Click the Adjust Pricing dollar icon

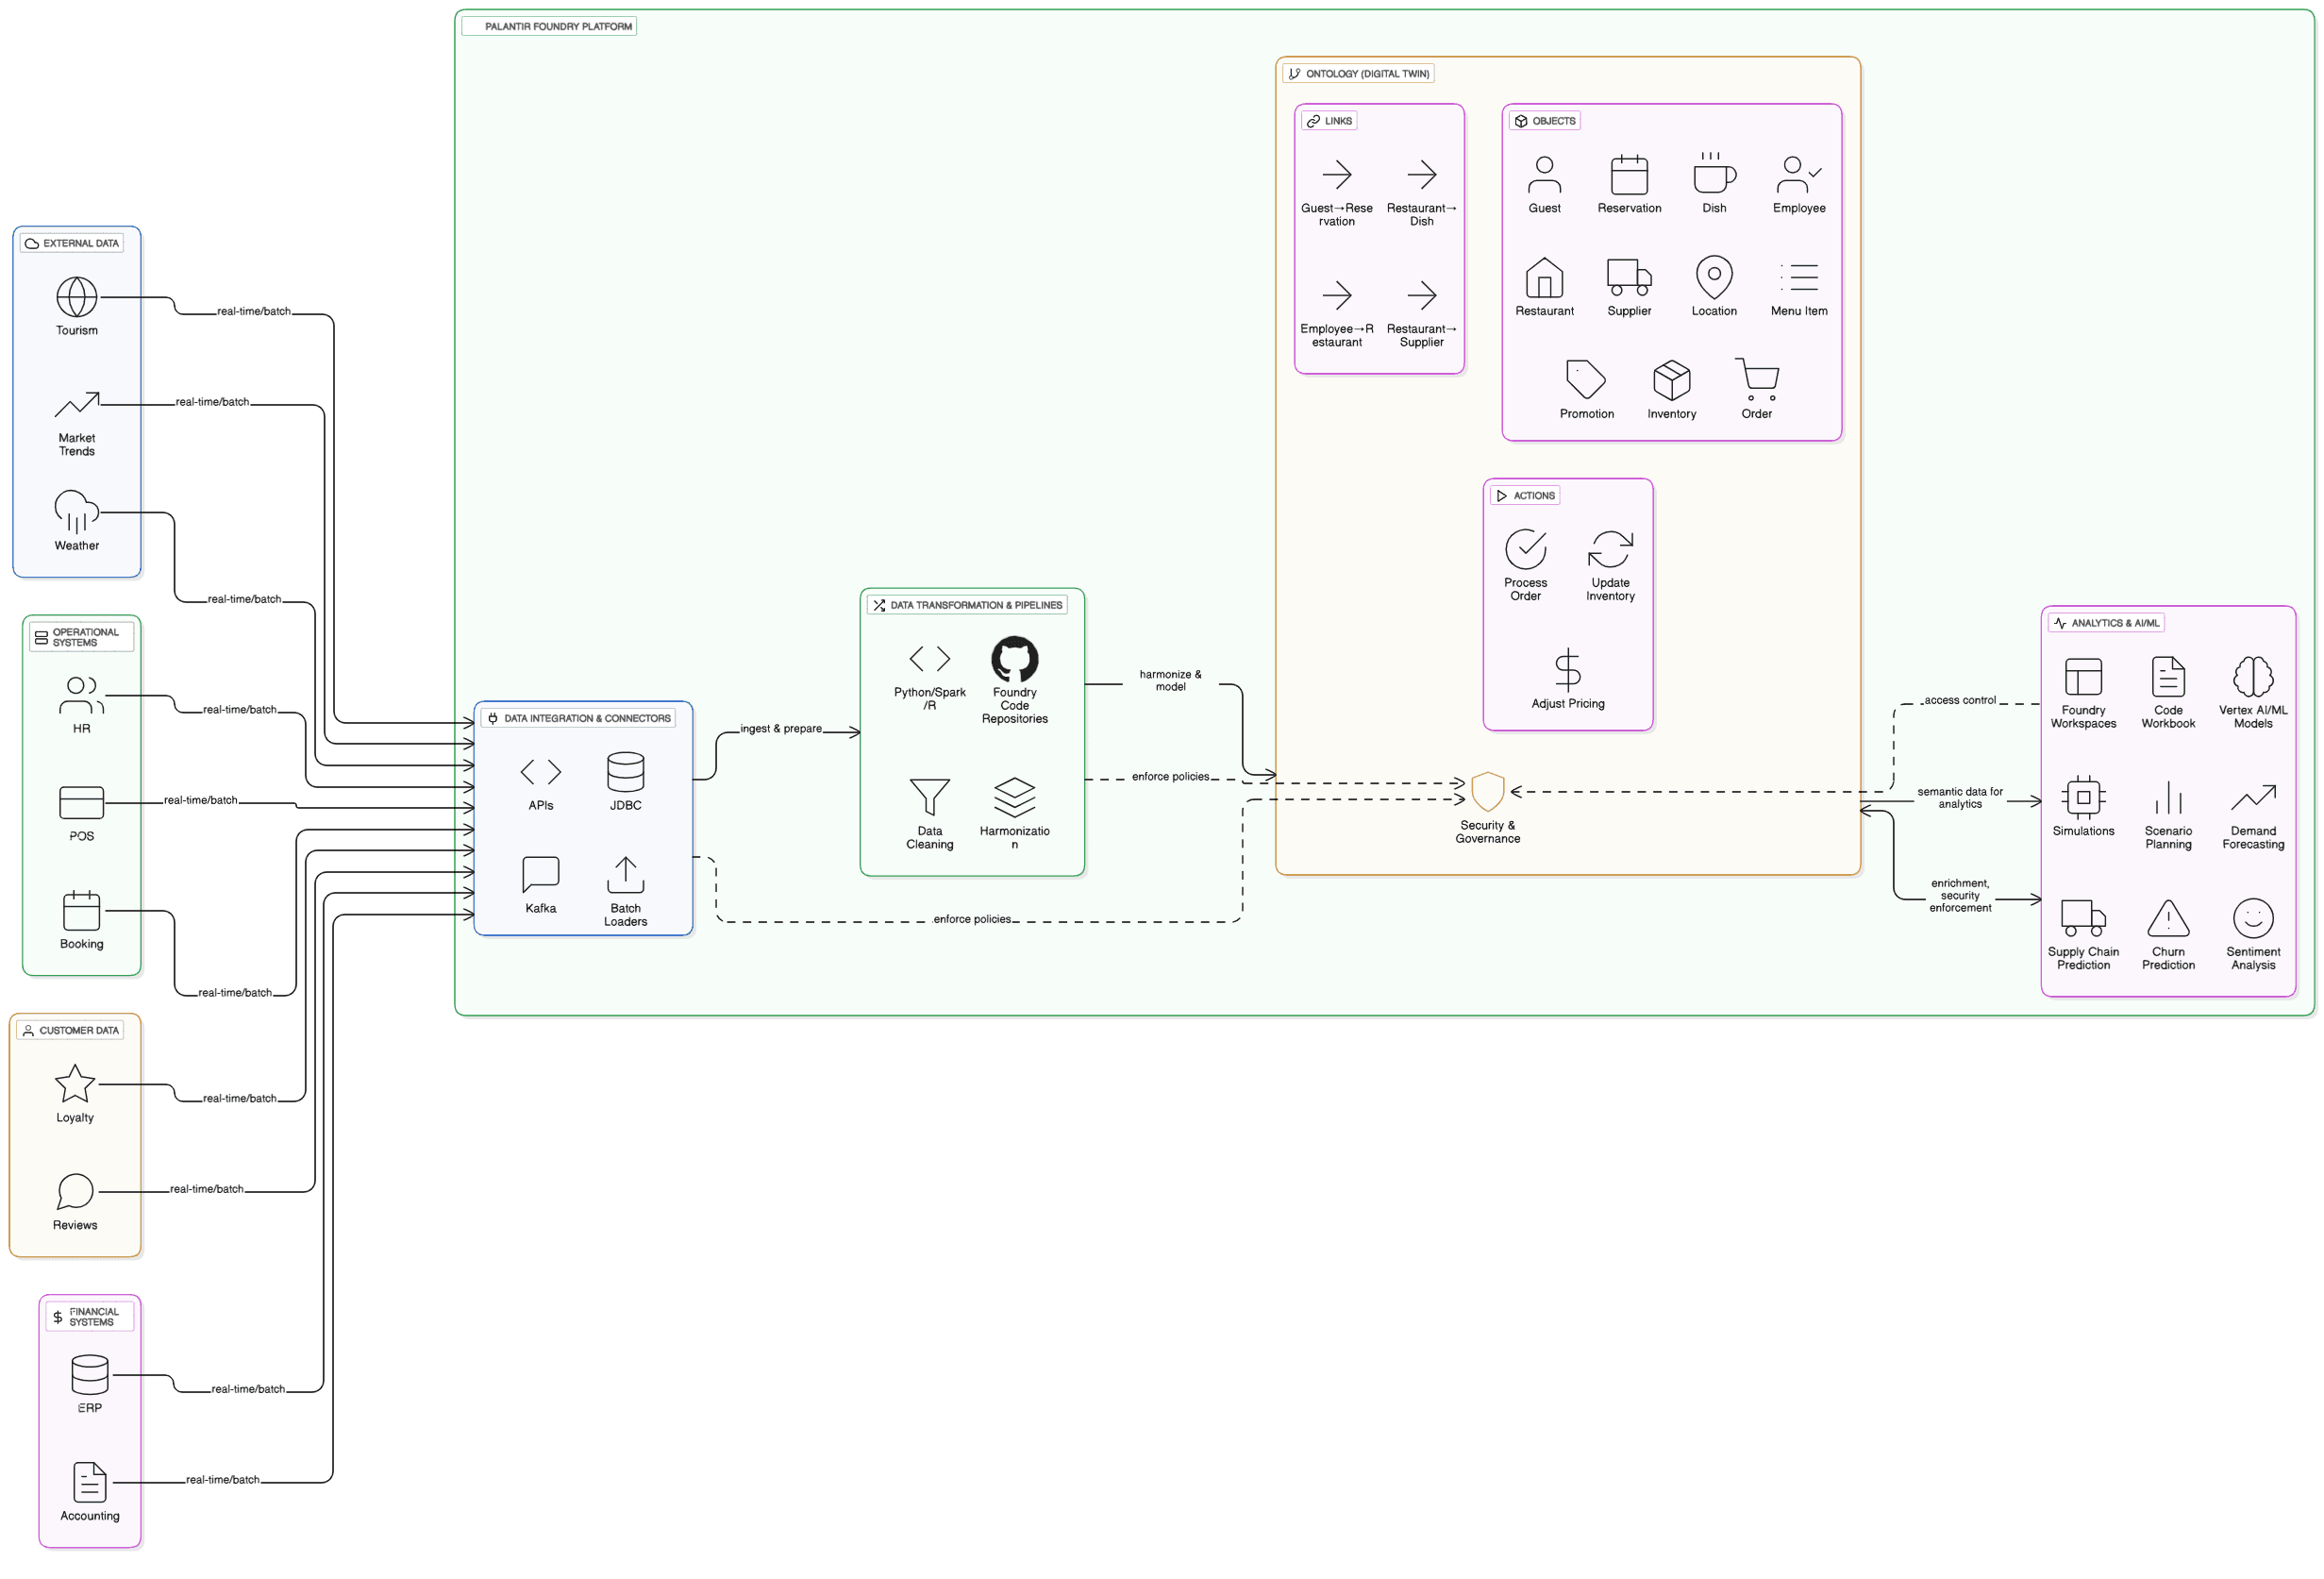(x=1567, y=669)
